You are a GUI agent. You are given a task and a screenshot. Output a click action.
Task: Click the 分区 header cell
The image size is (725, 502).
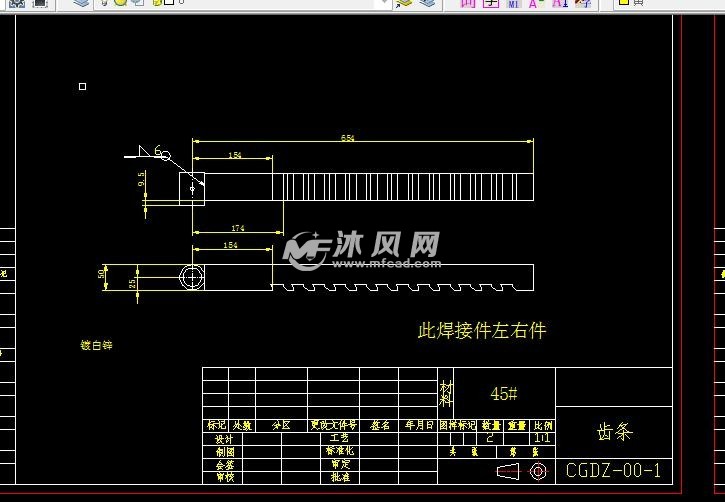click(281, 425)
